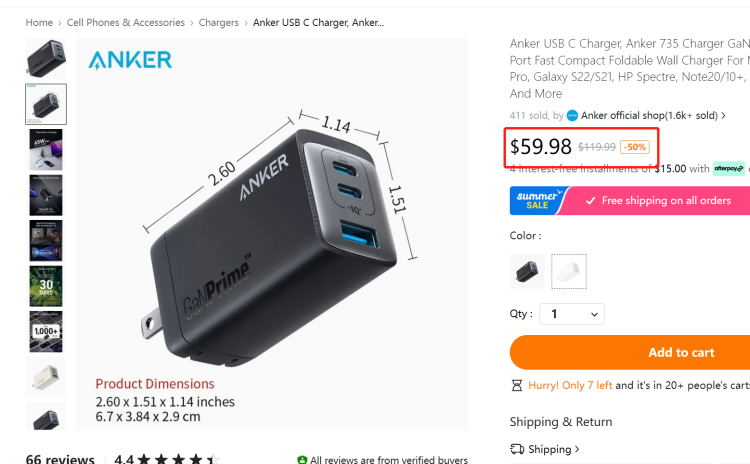750x464 pixels.
Task: Select the white color option
Action: pyautogui.click(x=569, y=271)
